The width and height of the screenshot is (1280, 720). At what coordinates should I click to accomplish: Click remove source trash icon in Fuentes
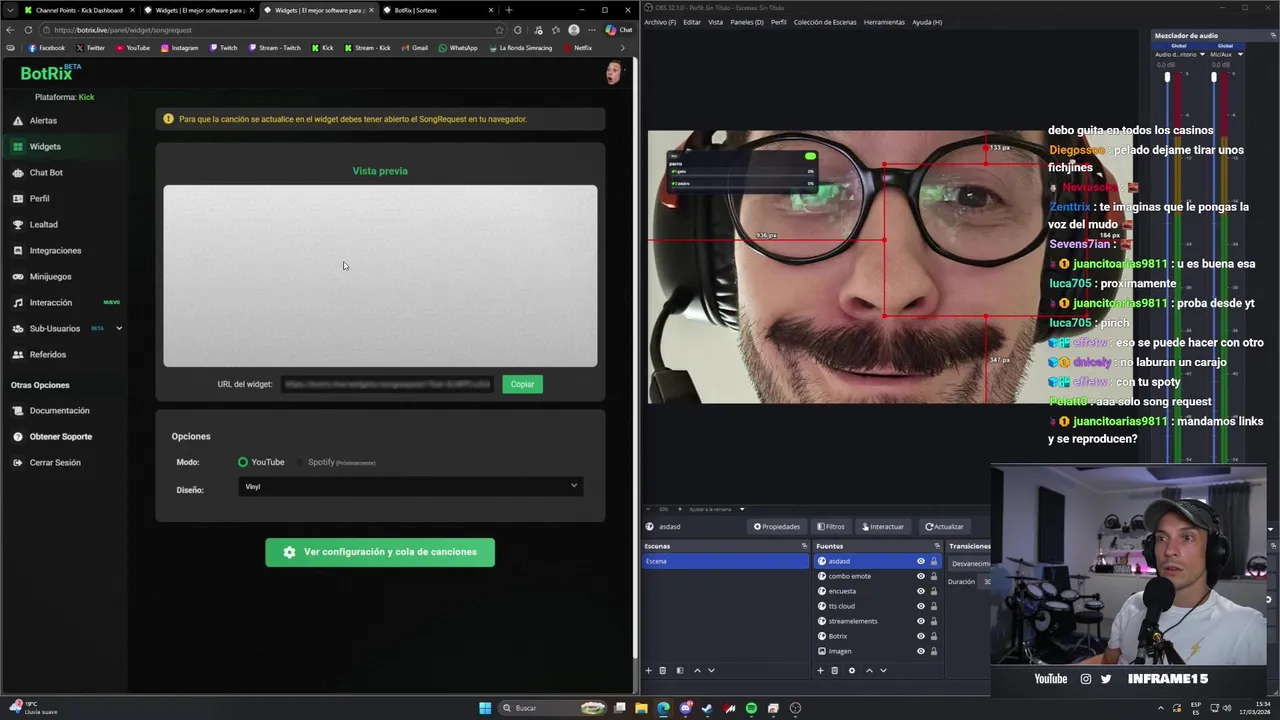[x=835, y=670]
